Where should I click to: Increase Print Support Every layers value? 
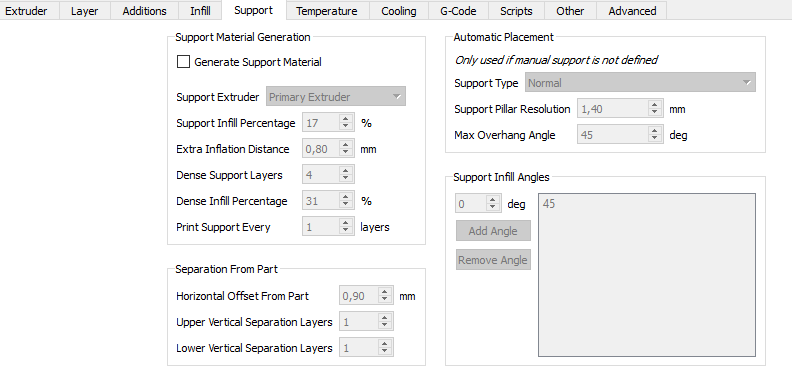[345, 223]
